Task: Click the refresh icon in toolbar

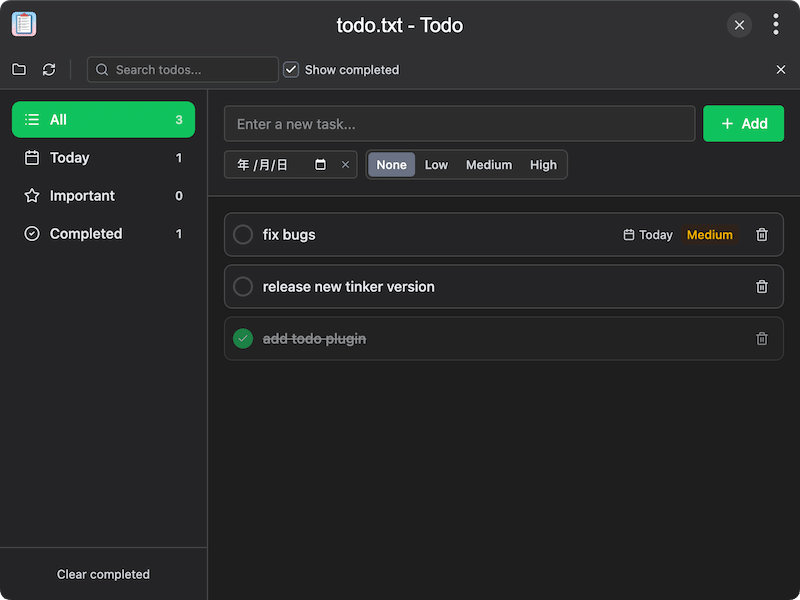Action: 49,70
